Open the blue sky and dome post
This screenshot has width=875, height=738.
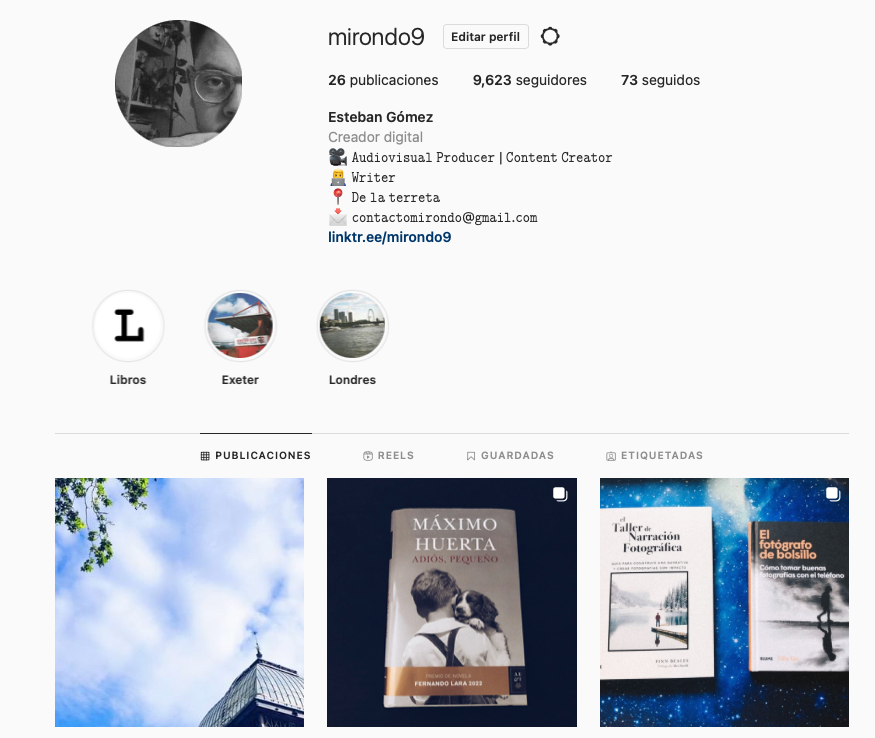tap(179, 602)
